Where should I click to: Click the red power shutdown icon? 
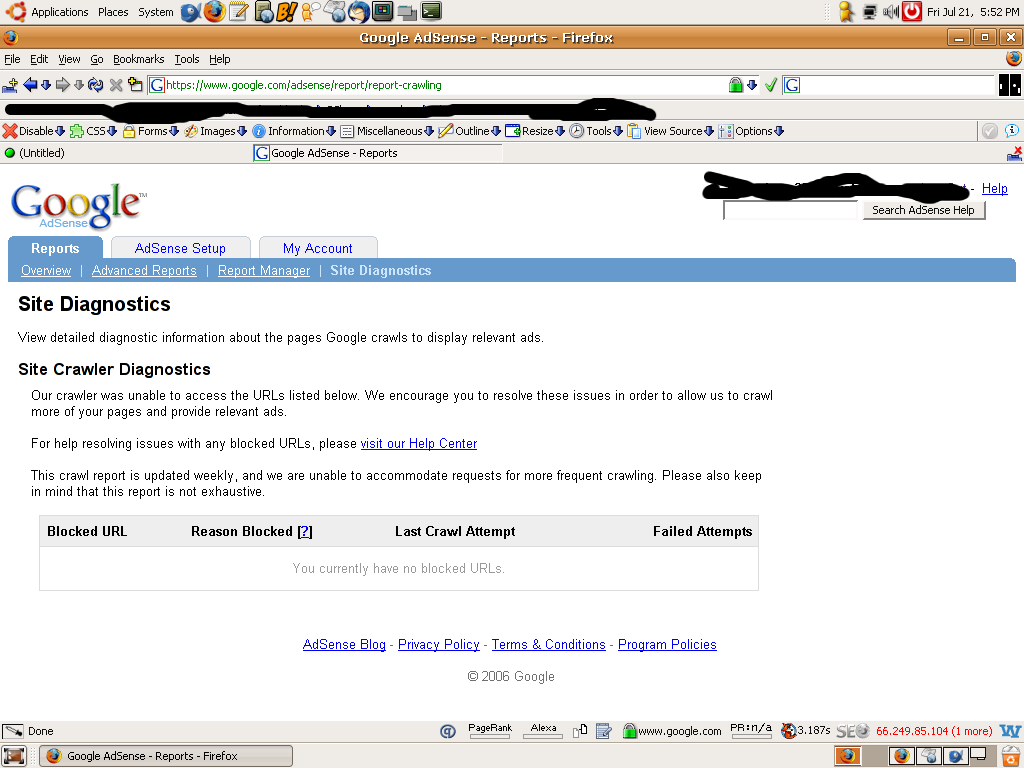point(912,12)
